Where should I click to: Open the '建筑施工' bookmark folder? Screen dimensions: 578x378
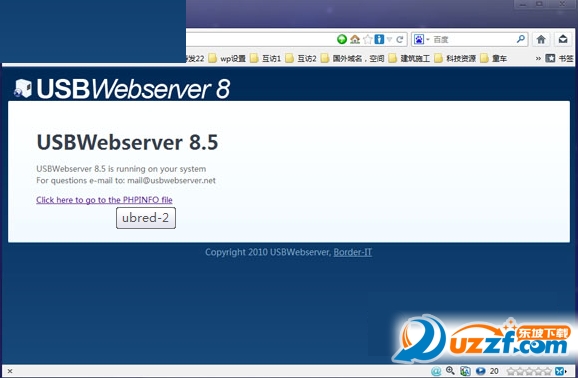tap(410, 58)
